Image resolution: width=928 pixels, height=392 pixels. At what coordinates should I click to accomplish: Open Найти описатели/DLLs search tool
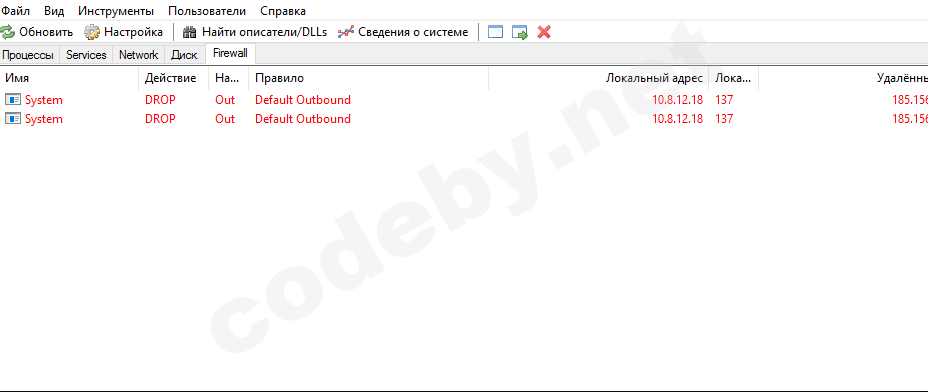[254, 32]
